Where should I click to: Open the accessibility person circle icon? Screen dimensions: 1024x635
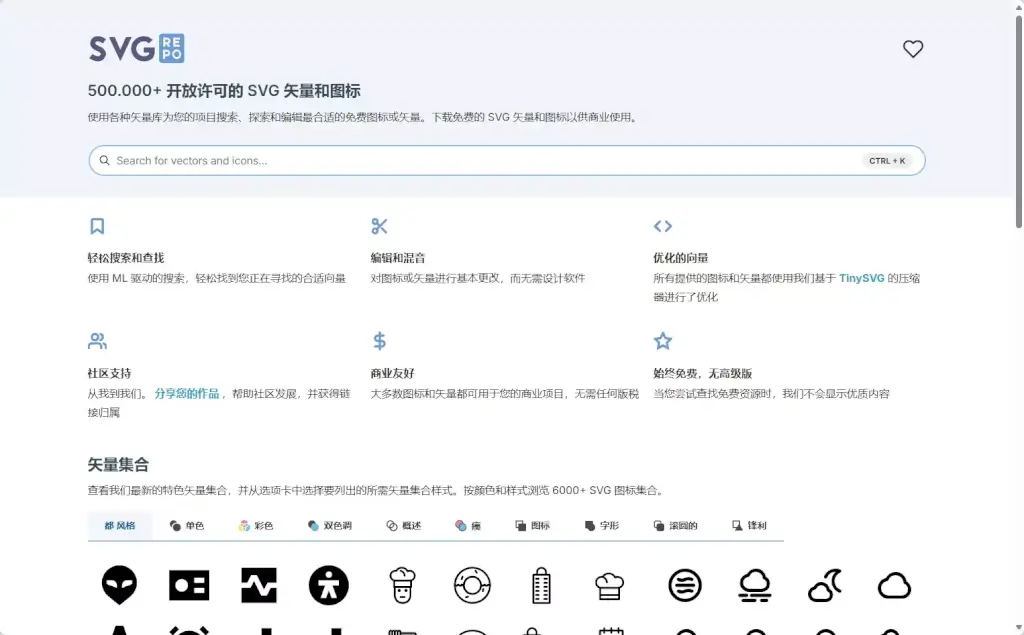tap(328, 585)
